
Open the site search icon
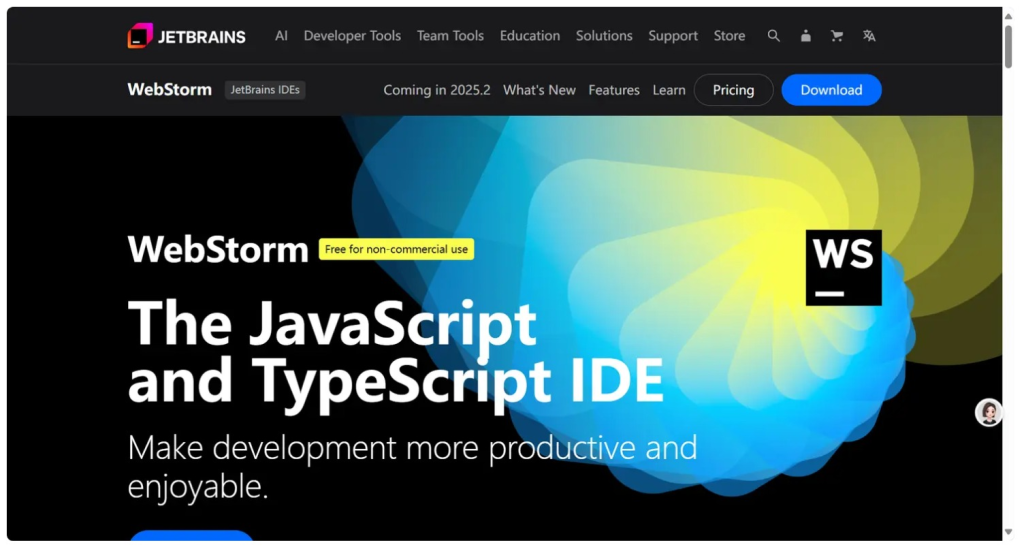(773, 36)
